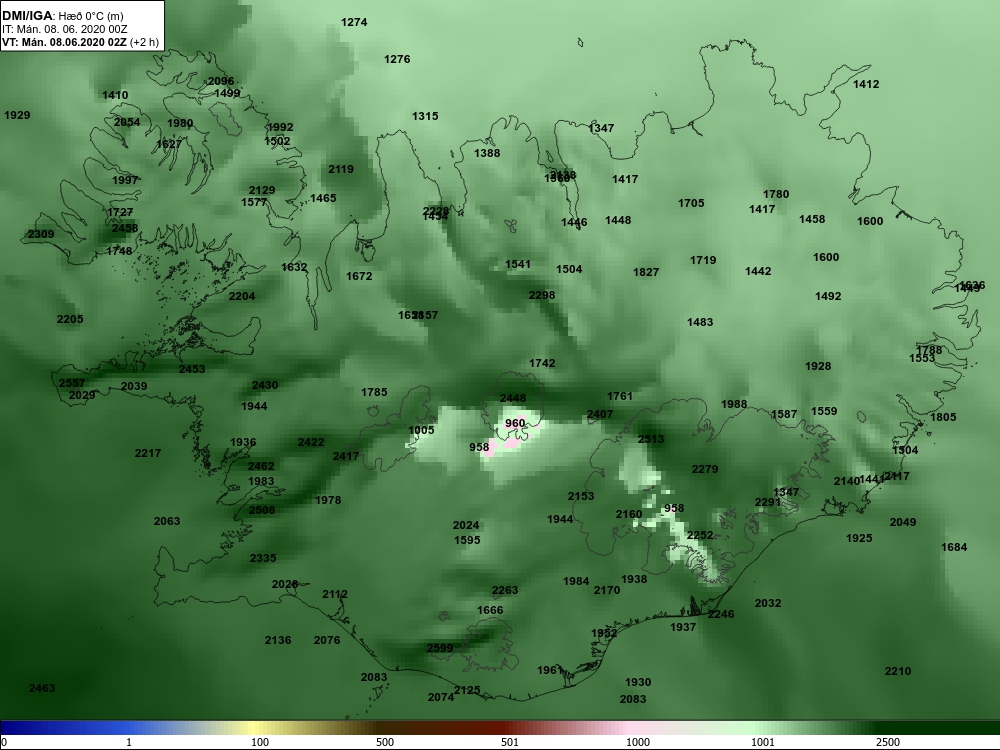This screenshot has width=1000, height=750.
Task: Click the map value '1742'
Action: tap(541, 364)
